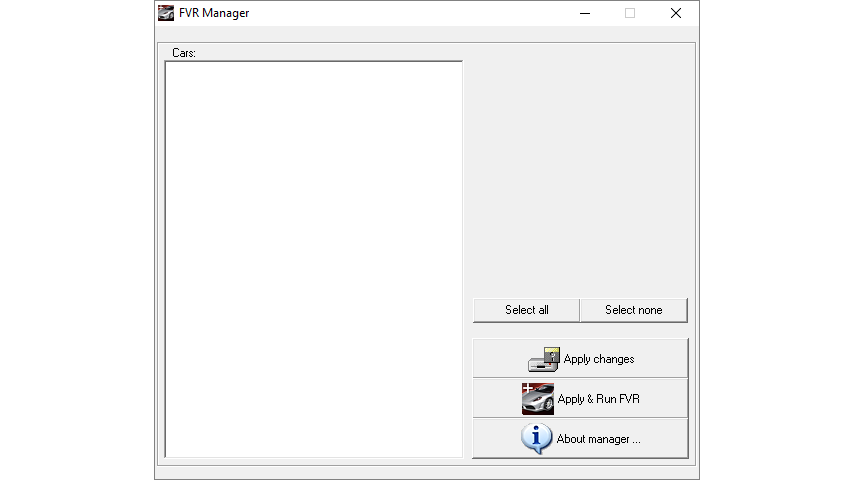The height and width of the screenshot is (480, 853).
Task: Click gap between Select buttons and Apply changes
Action: pyautogui.click(x=580, y=330)
